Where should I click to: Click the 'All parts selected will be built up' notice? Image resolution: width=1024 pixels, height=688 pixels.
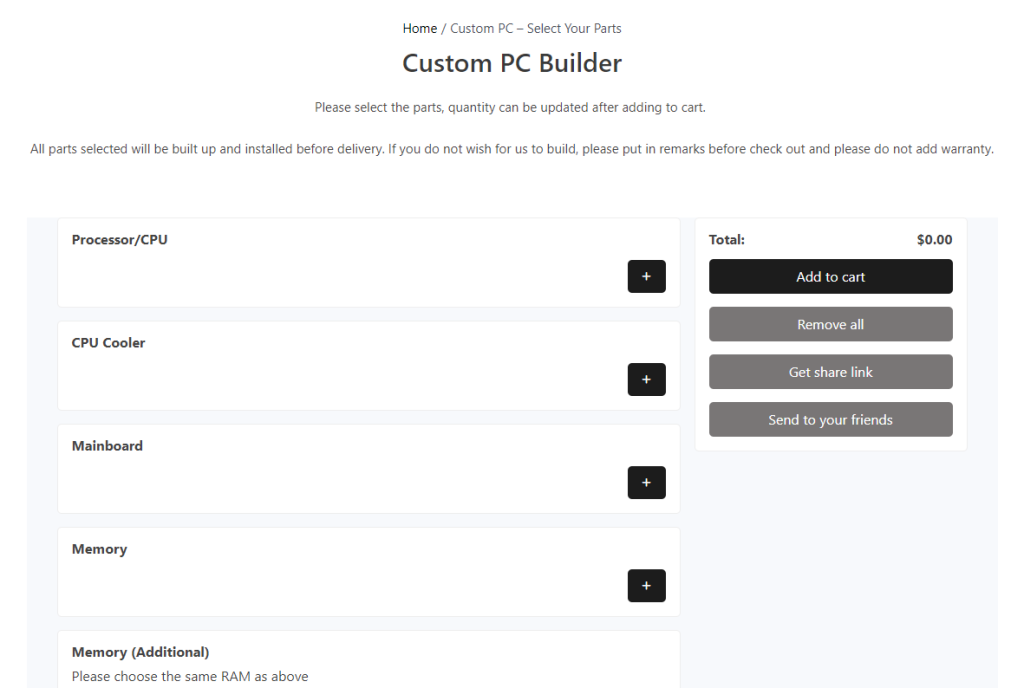click(512, 149)
